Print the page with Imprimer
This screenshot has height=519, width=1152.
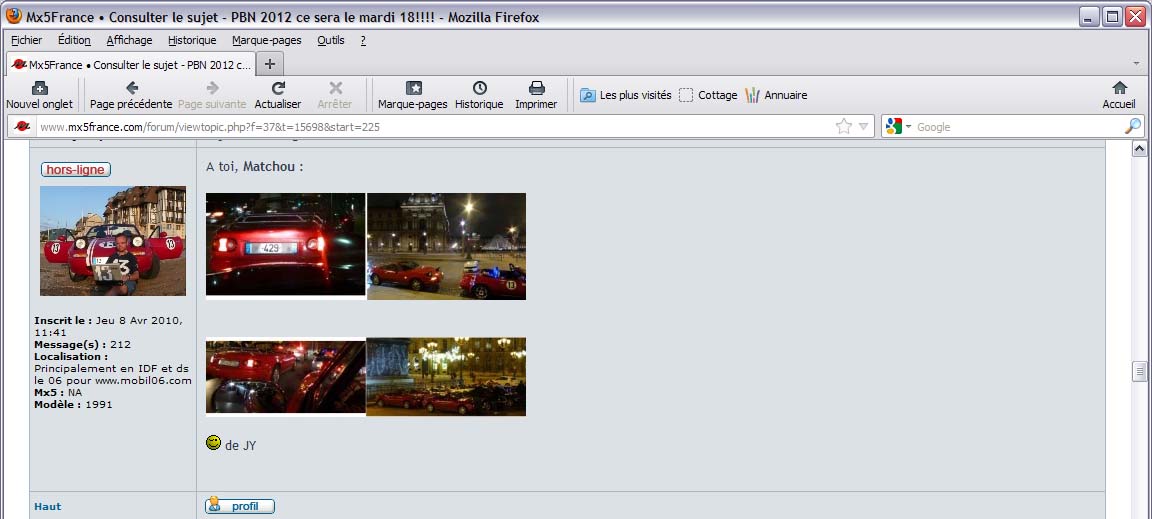[536, 96]
